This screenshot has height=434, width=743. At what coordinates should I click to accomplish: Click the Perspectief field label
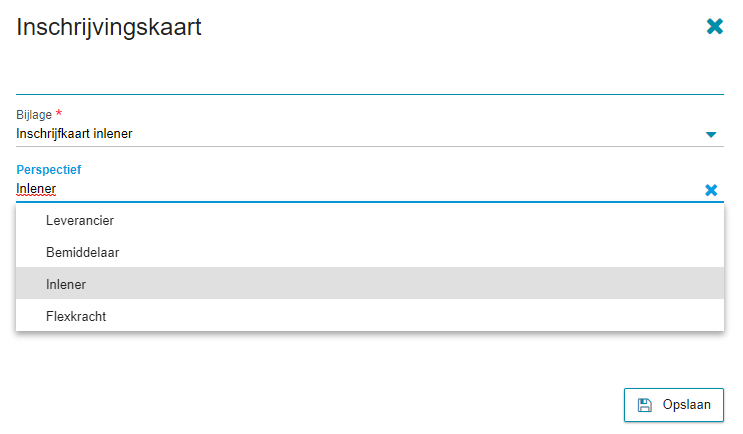(49, 170)
